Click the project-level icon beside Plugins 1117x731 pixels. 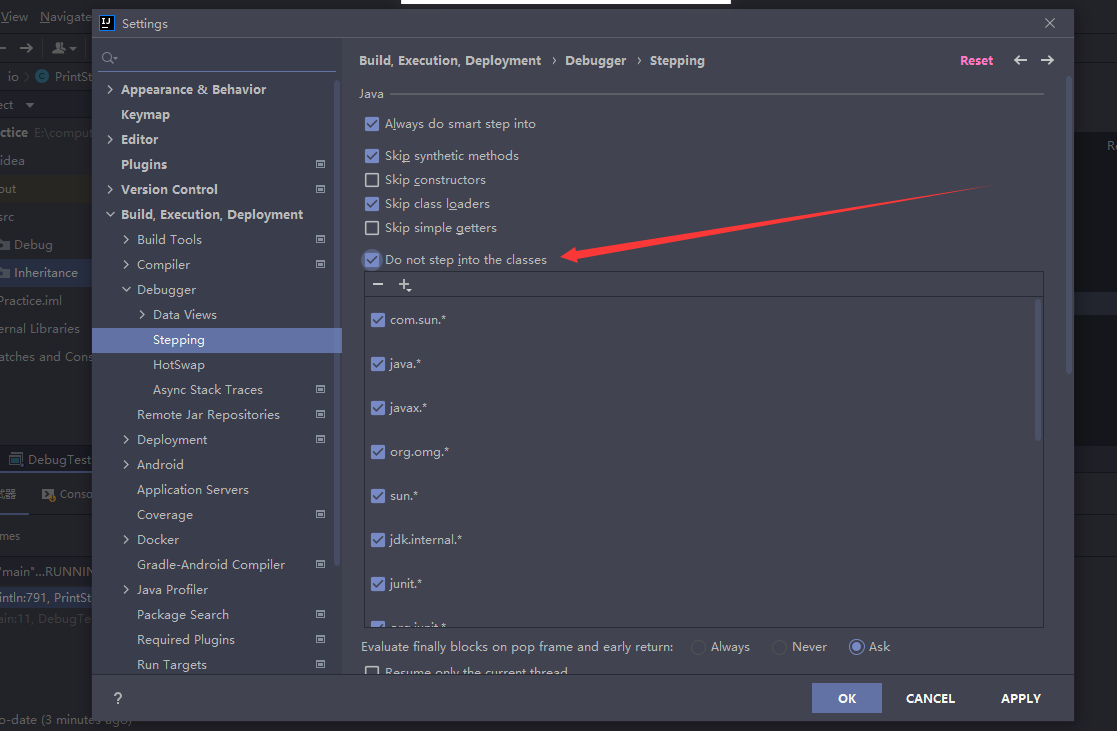[x=321, y=165]
